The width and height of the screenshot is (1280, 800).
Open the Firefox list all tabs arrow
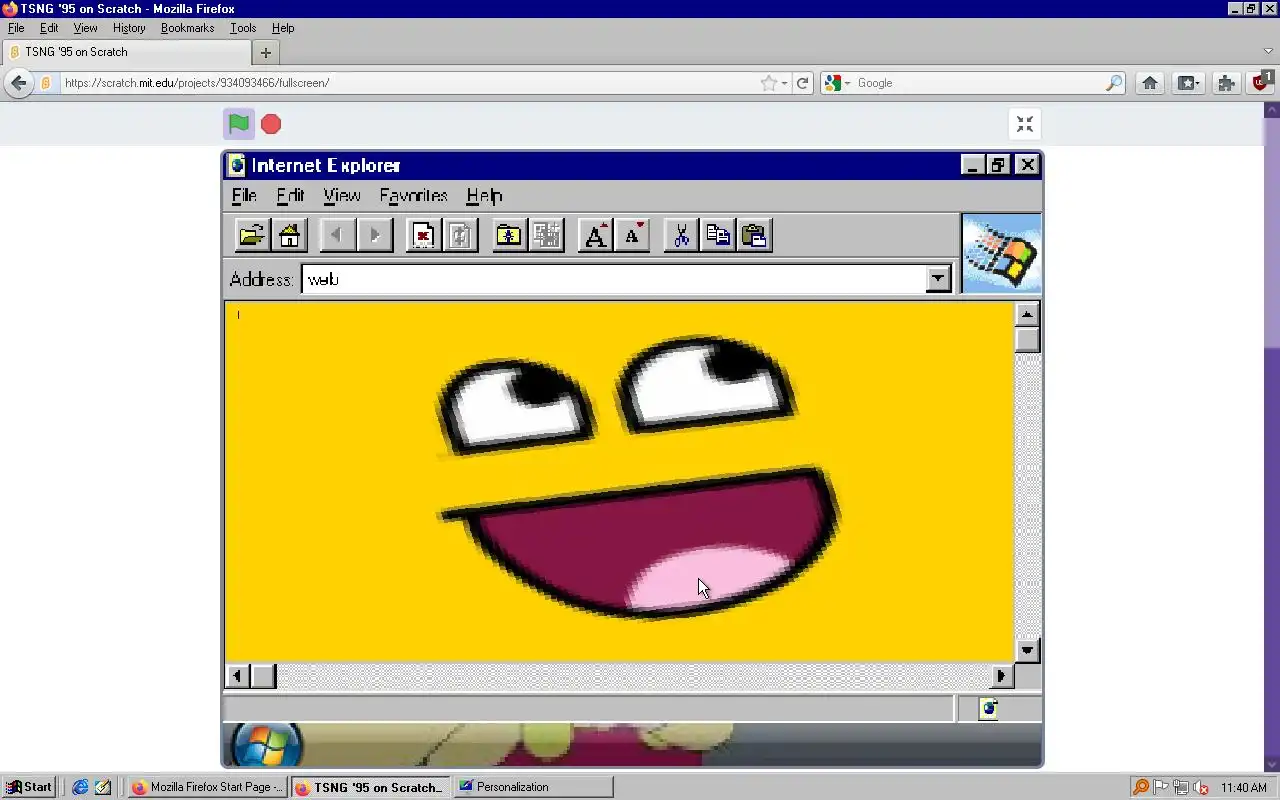[x=1268, y=52]
